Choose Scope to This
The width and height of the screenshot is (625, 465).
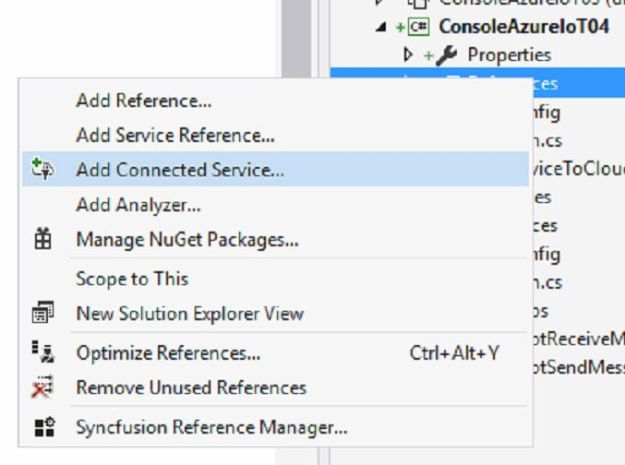pyautogui.click(x=132, y=279)
